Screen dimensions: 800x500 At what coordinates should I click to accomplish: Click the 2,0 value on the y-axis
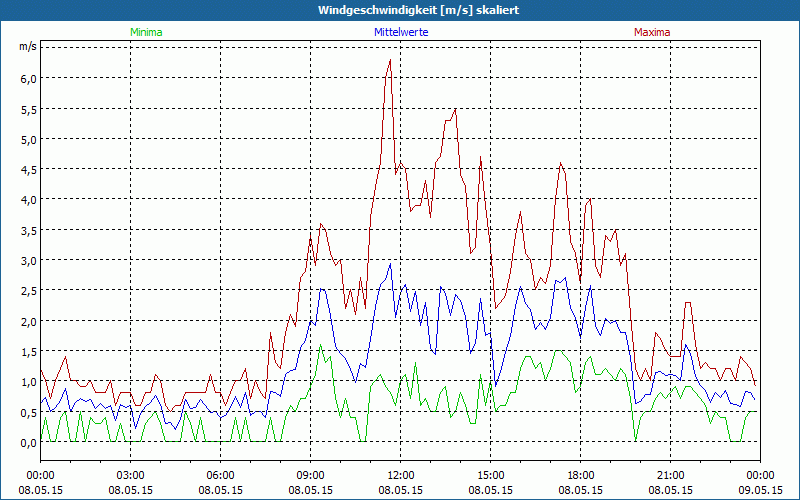click(29, 321)
